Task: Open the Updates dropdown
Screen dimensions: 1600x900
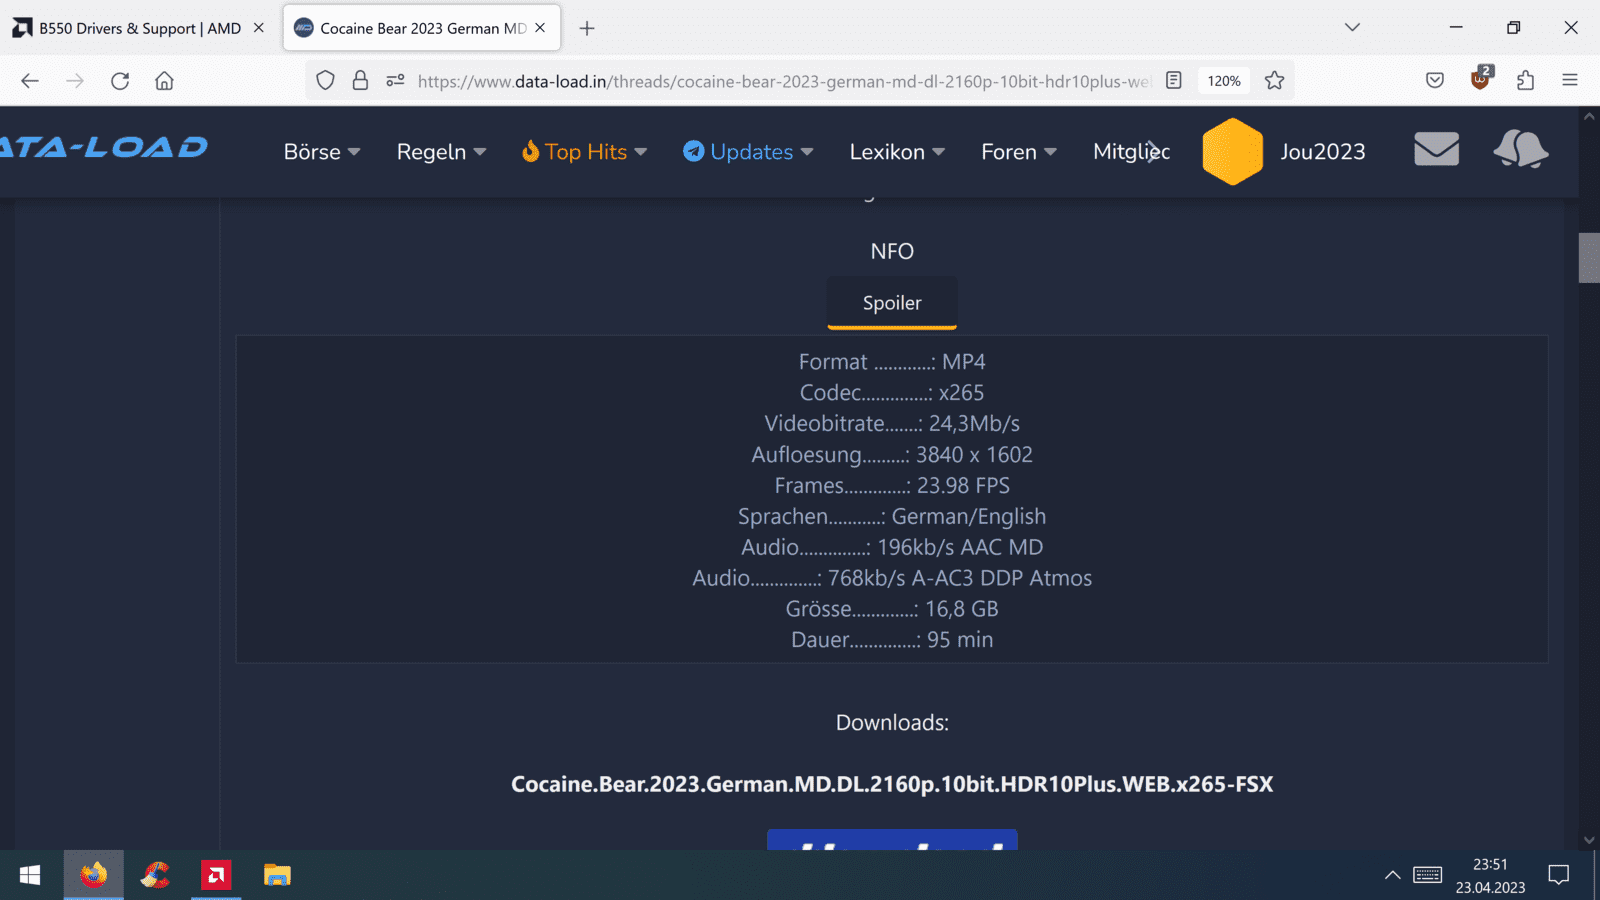Action: point(748,152)
